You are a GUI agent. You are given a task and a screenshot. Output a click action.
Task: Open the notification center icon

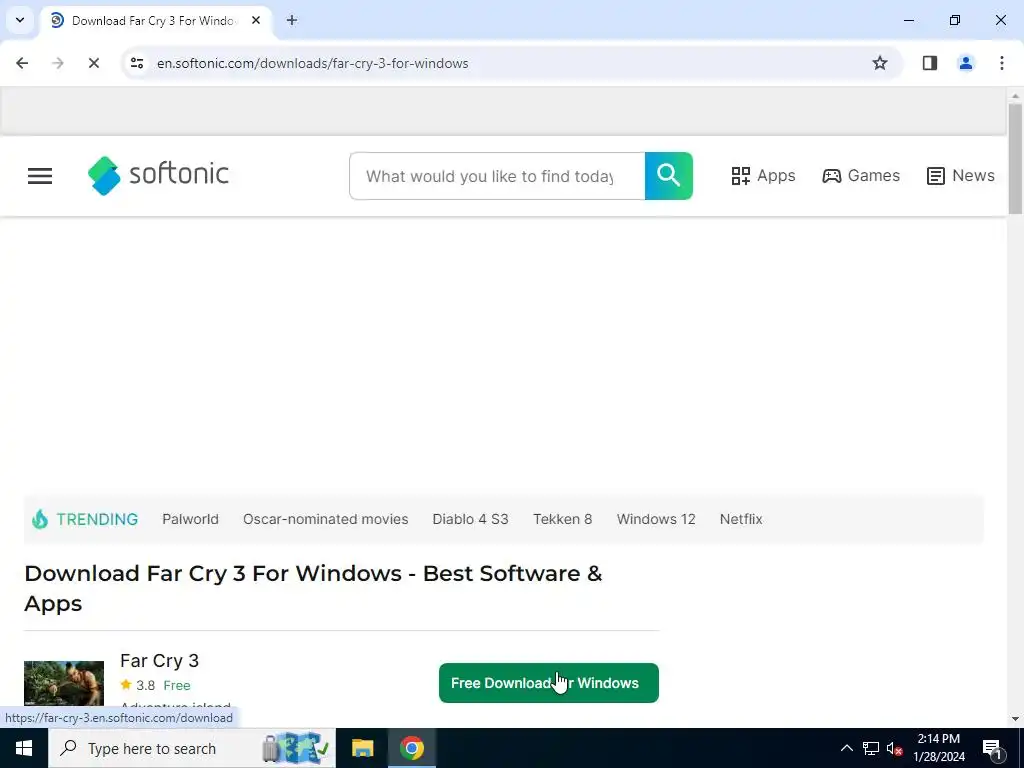tap(992, 748)
